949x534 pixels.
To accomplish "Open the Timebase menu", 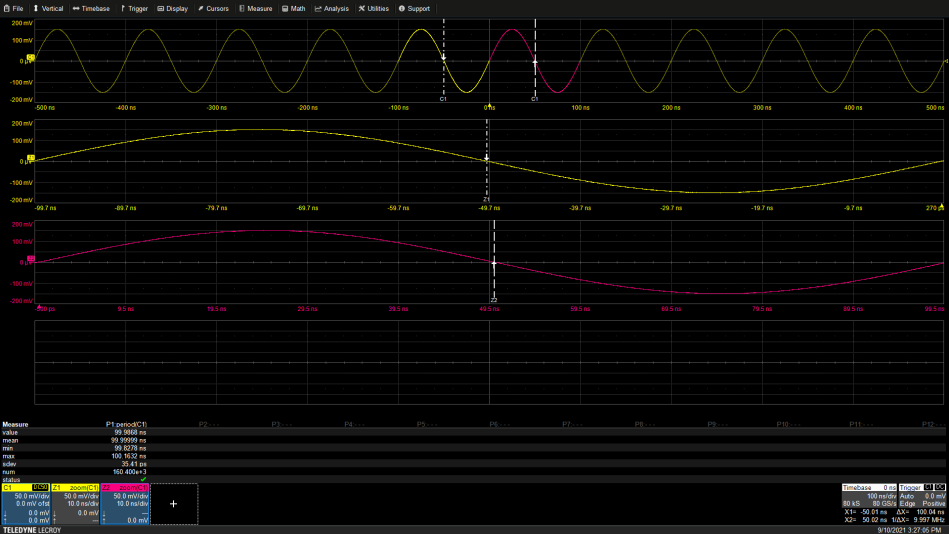I will (x=91, y=8).
